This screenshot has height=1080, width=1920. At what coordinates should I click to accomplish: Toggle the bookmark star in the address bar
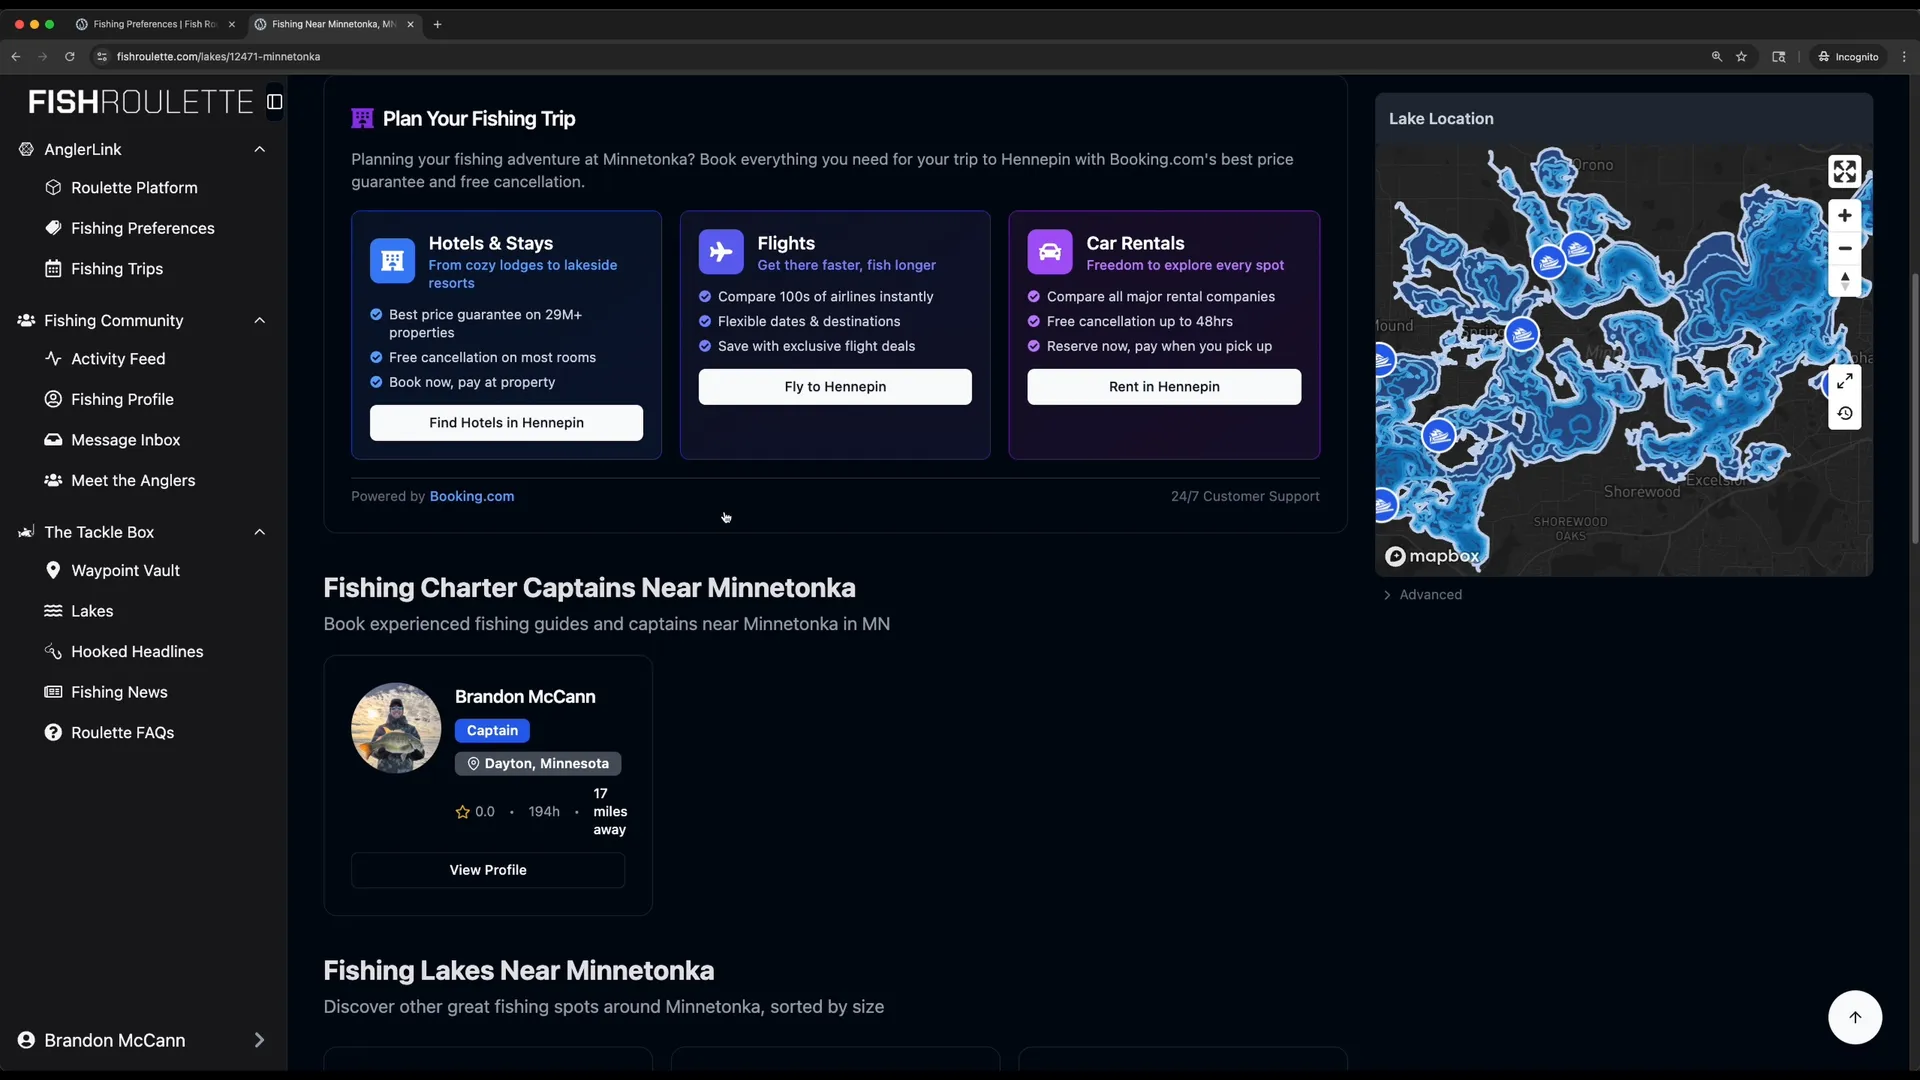pyautogui.click(x=1741, y=57)
